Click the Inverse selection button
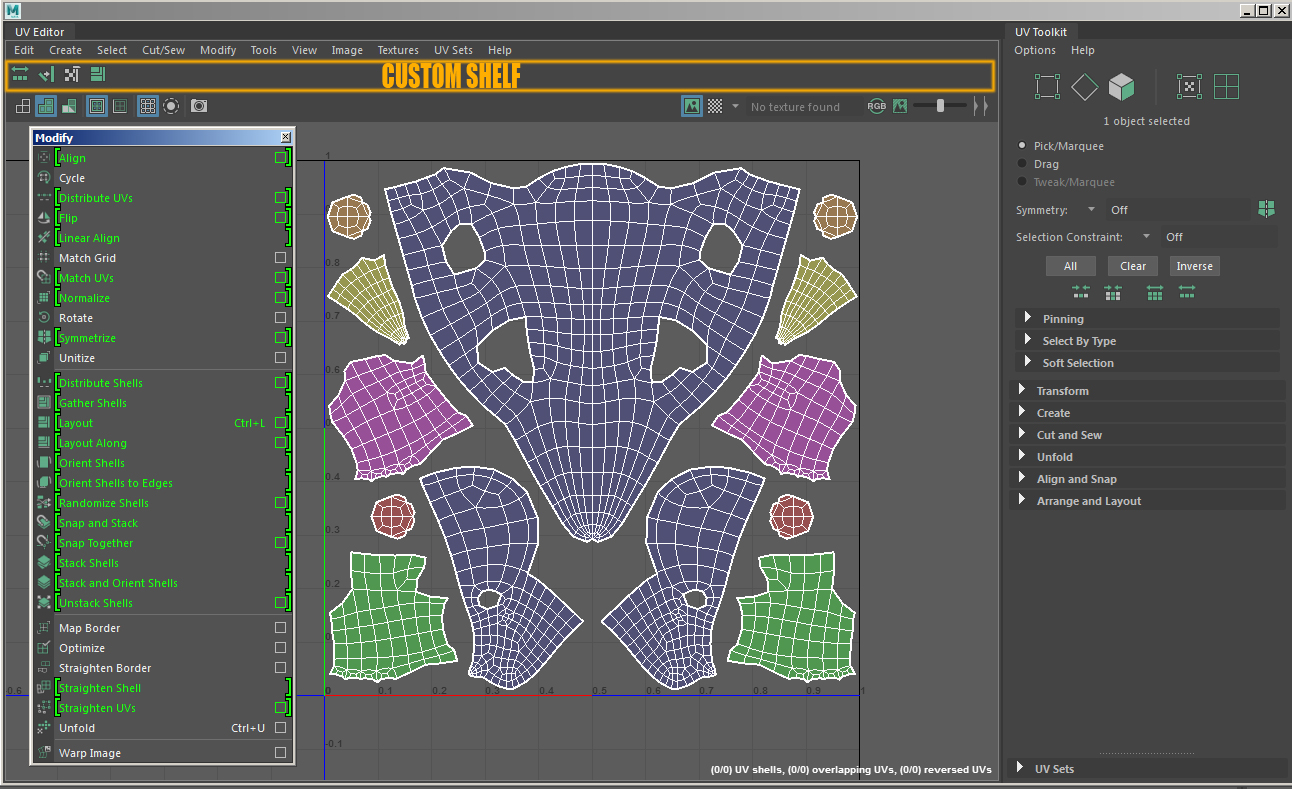Image resolution: width=1292 pixels, height=789 pixels. pyautogui.click(x=1194, y=266)
